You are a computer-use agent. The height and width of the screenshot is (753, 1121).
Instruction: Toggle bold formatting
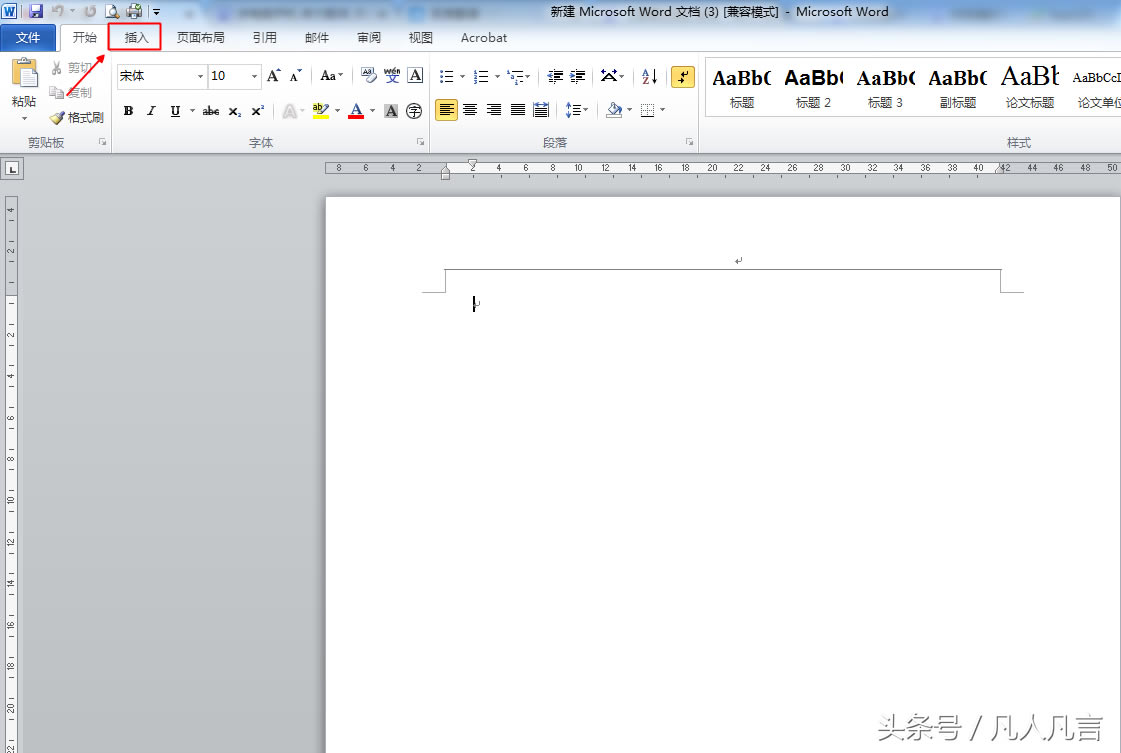[128, 111]
